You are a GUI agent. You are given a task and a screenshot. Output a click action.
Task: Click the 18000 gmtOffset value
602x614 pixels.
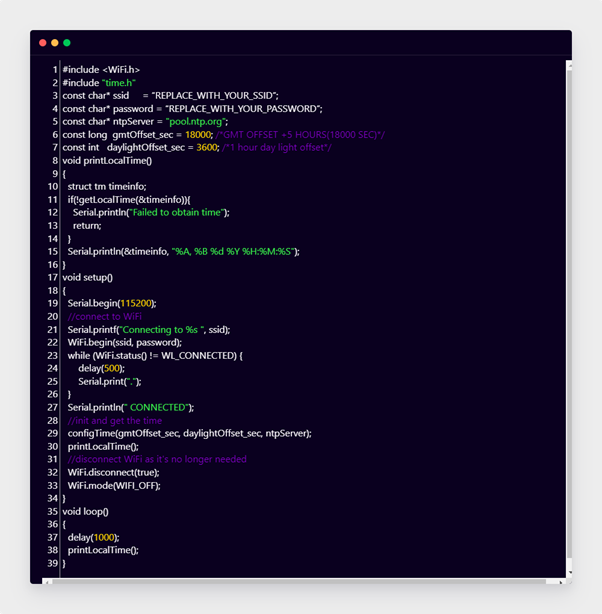[198, 134]
